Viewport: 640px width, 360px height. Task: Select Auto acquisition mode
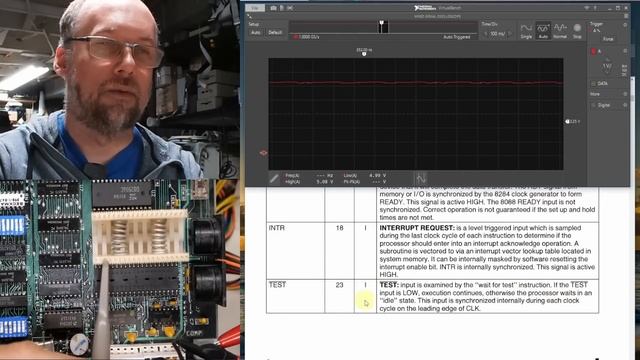click(x=543, y=31)
